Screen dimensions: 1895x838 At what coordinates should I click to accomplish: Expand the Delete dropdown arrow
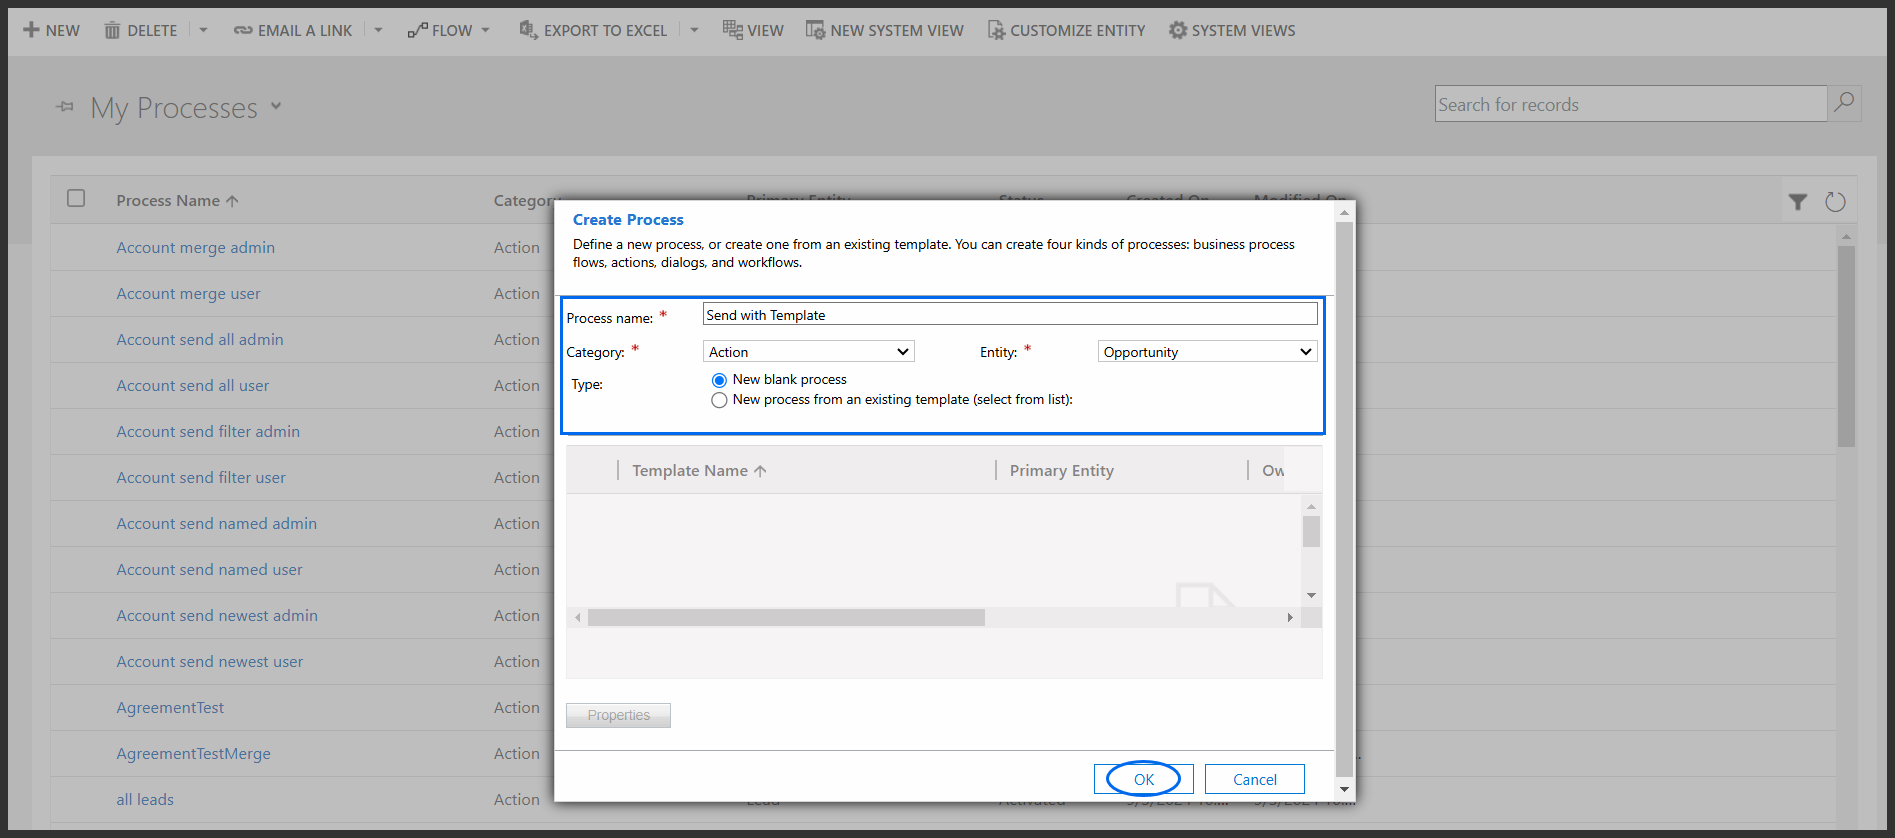pyautogui.click(x=203, y=30)
